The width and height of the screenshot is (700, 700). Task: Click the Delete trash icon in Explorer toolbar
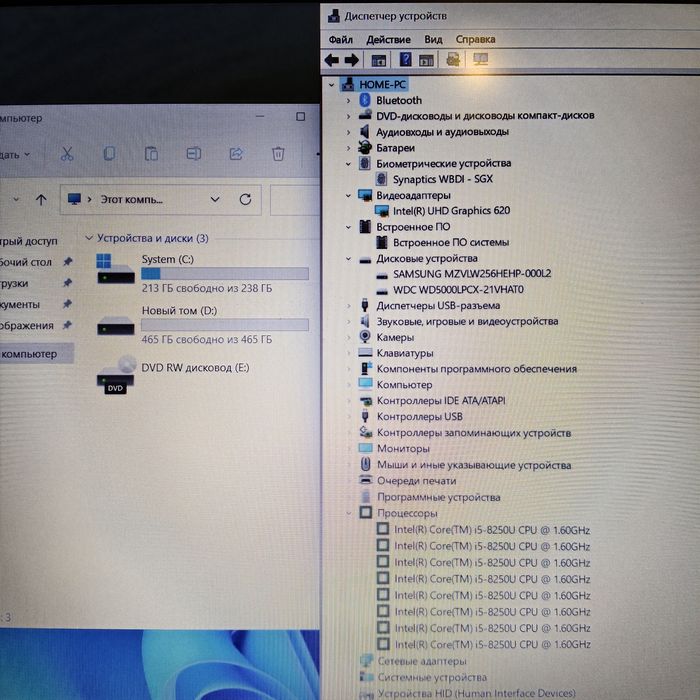click(278, 154)
